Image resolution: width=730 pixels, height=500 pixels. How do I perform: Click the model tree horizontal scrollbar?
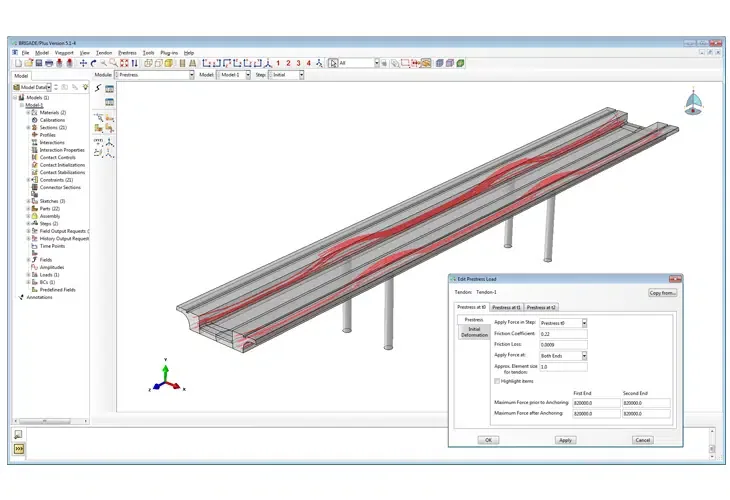pyautogui.click(x=51, y=421)
